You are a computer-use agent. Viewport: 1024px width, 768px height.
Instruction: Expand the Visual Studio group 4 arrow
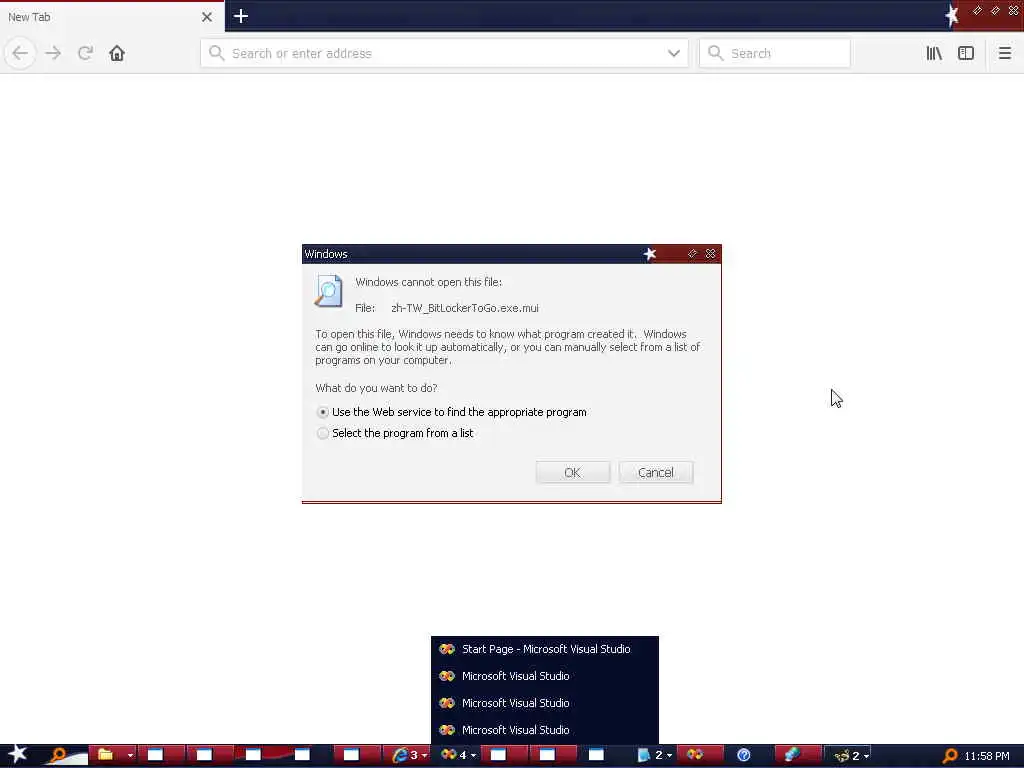click(473, 756)
